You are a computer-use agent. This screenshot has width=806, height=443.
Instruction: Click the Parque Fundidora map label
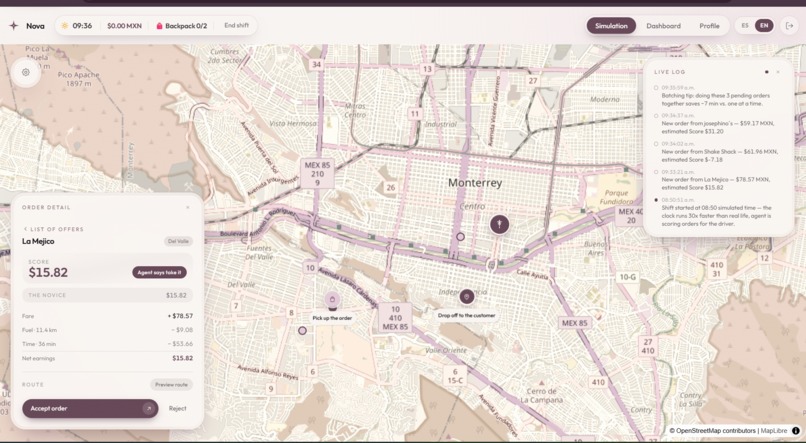click(616, 198)
